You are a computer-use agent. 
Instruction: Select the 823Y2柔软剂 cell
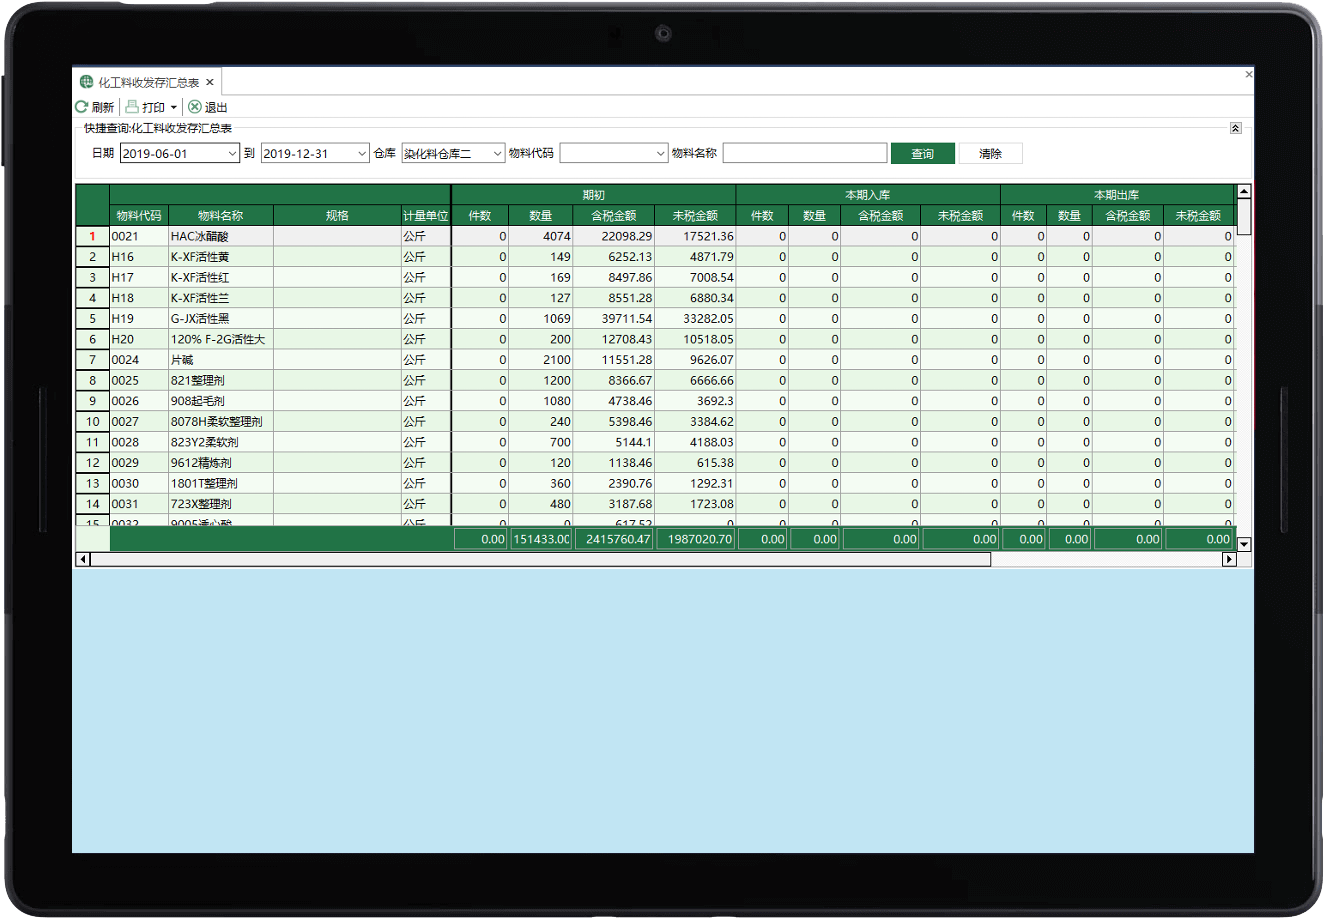tap(221, 442)
